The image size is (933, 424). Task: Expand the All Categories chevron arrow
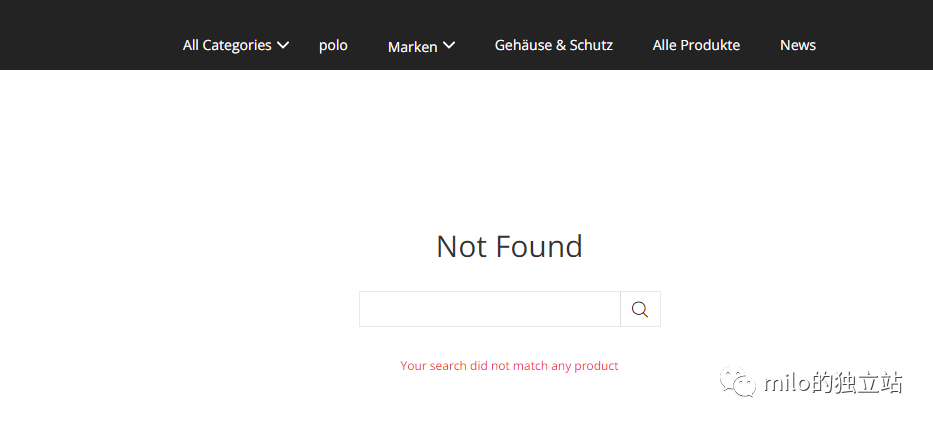click(283, 45)
